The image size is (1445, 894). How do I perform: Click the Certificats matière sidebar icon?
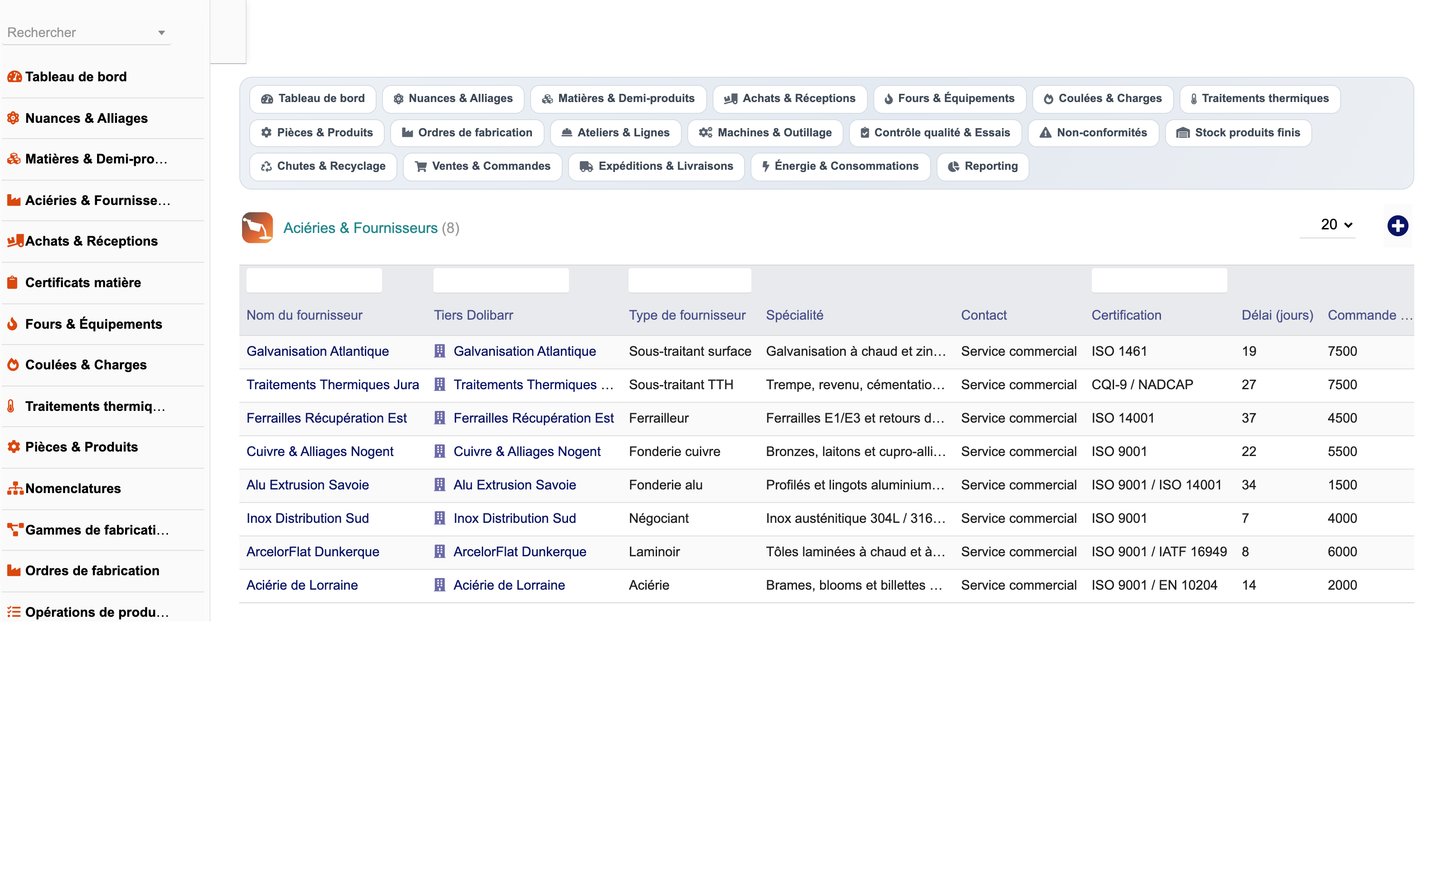pyautogui.click(x=13, y=283)
